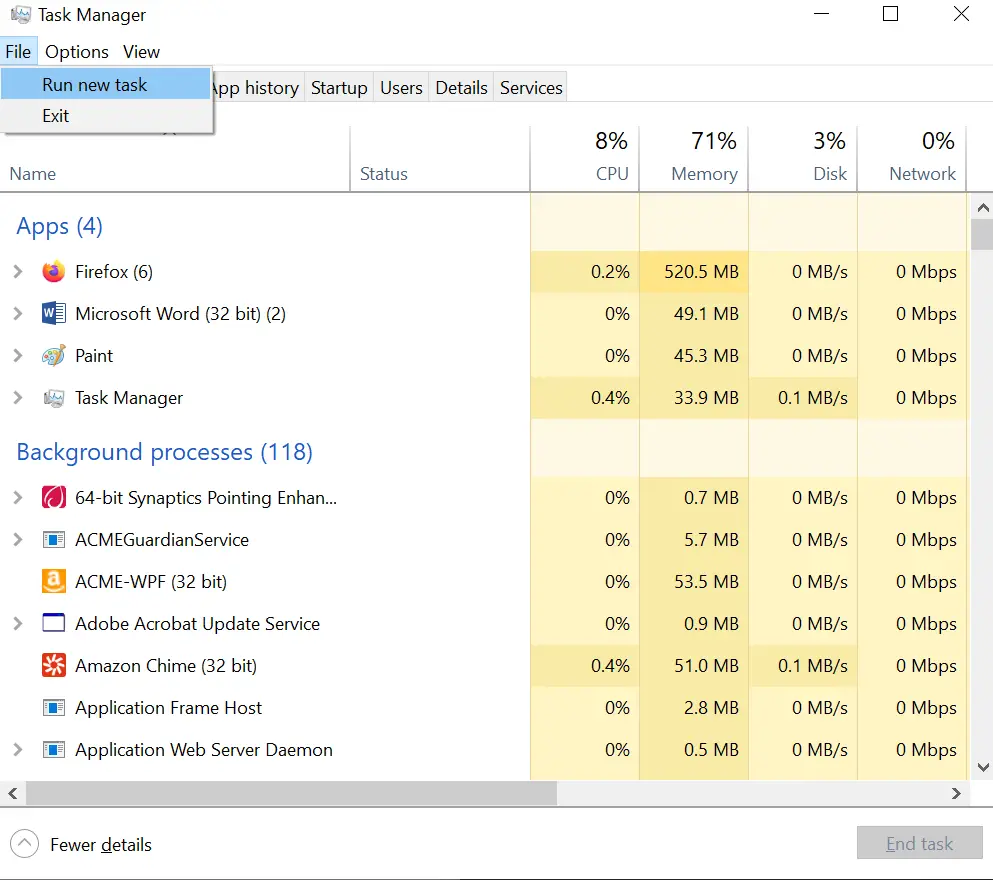Open the File menu
Viewport: 993px width, 880px height.
(x=18, y=51)
